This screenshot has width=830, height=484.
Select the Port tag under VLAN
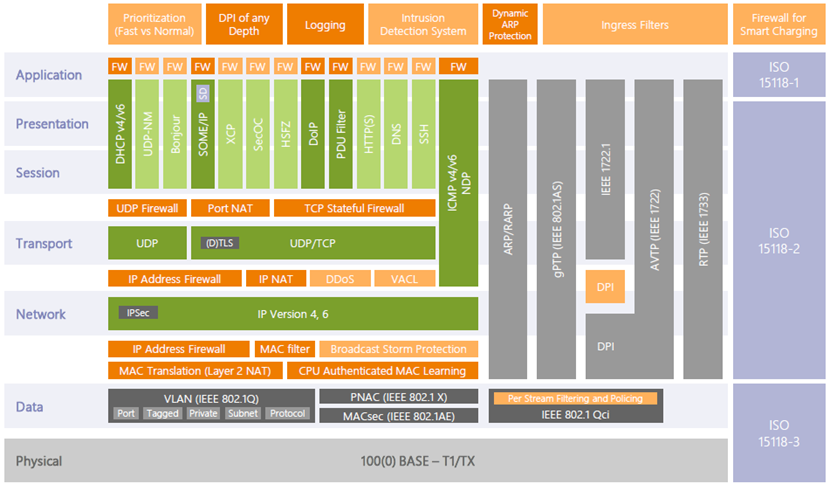pyautogui.click(x=126, y=413)
